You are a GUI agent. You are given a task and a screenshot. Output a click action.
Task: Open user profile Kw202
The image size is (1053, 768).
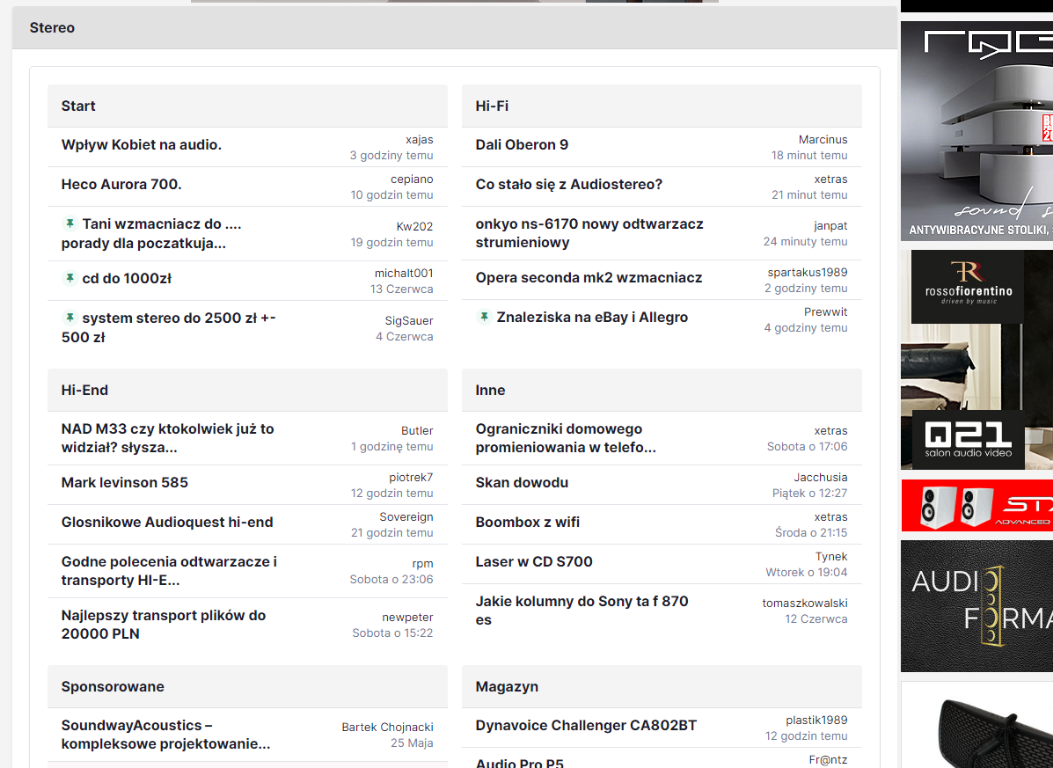coord(414,227)
